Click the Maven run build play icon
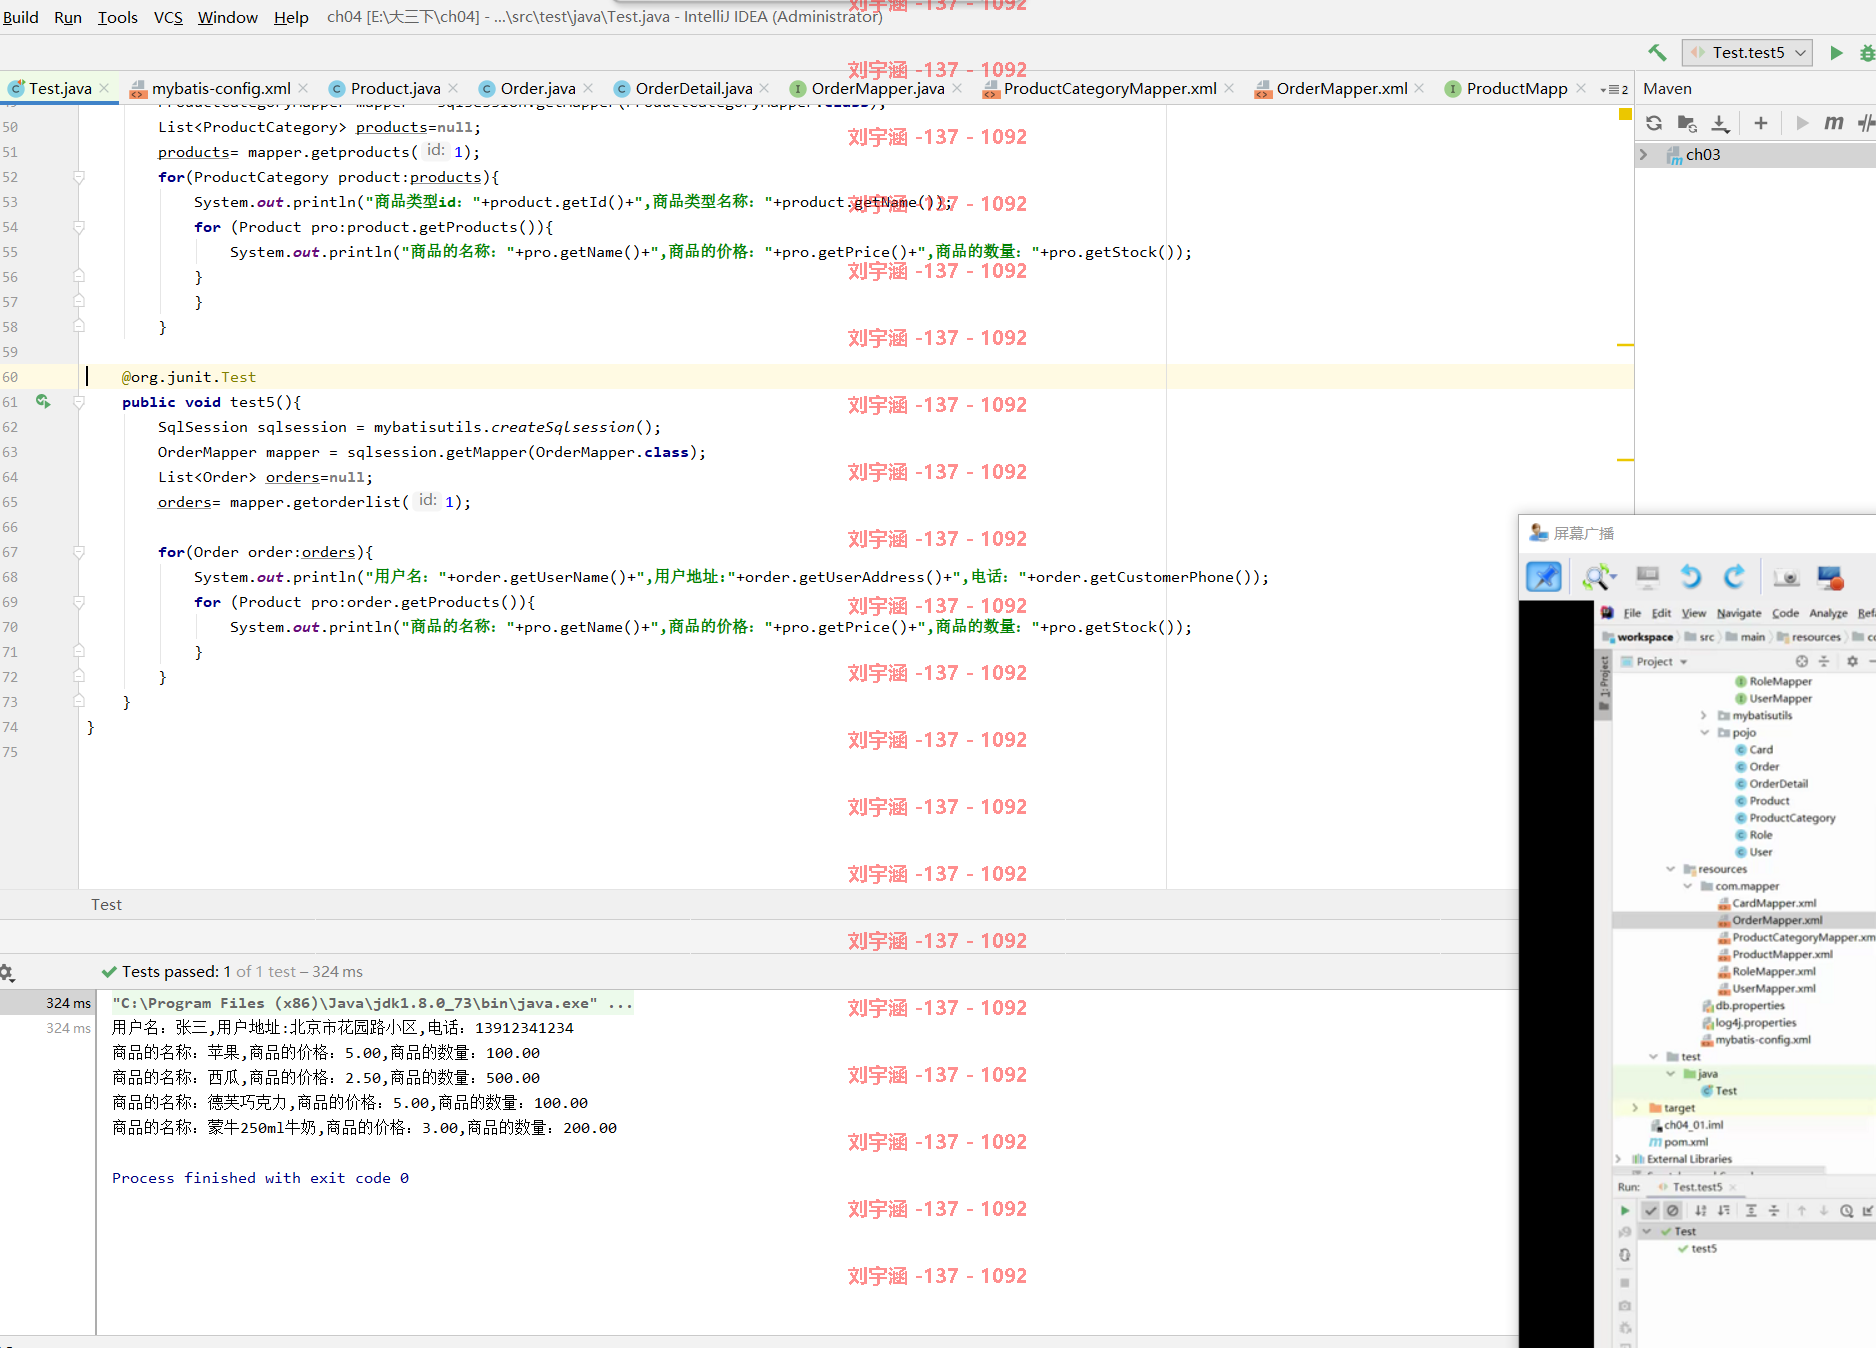1876x1348 pixels. 1802,123
